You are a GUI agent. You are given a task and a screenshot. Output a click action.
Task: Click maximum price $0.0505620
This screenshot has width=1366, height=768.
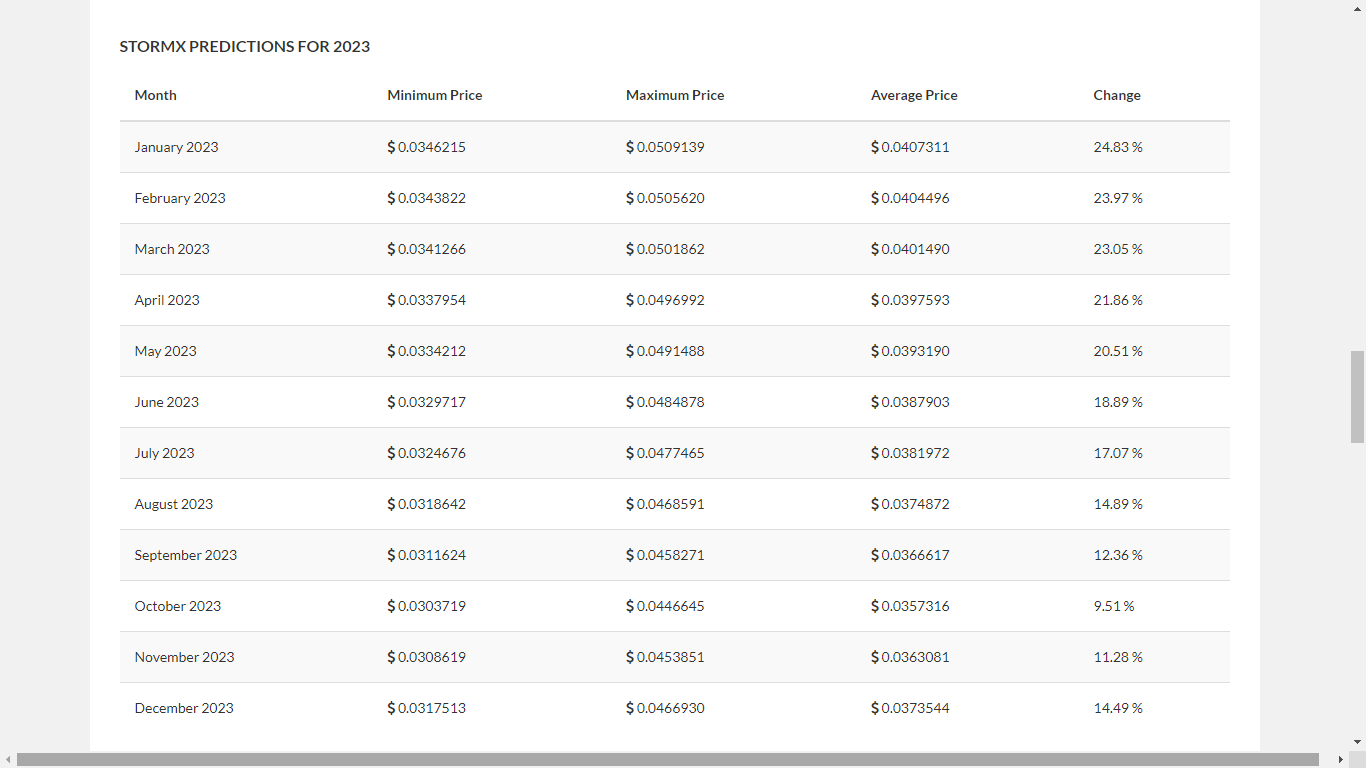(x=666, y=198)
